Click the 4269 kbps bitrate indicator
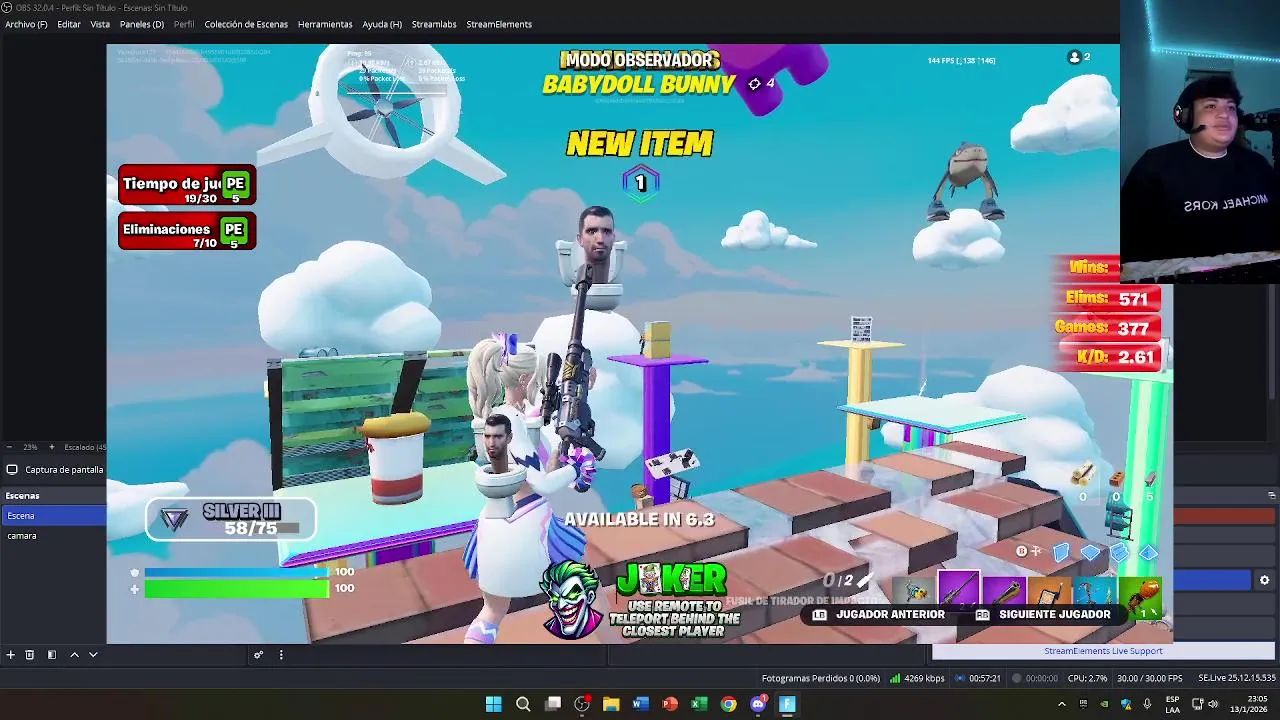 coord(917,678)
